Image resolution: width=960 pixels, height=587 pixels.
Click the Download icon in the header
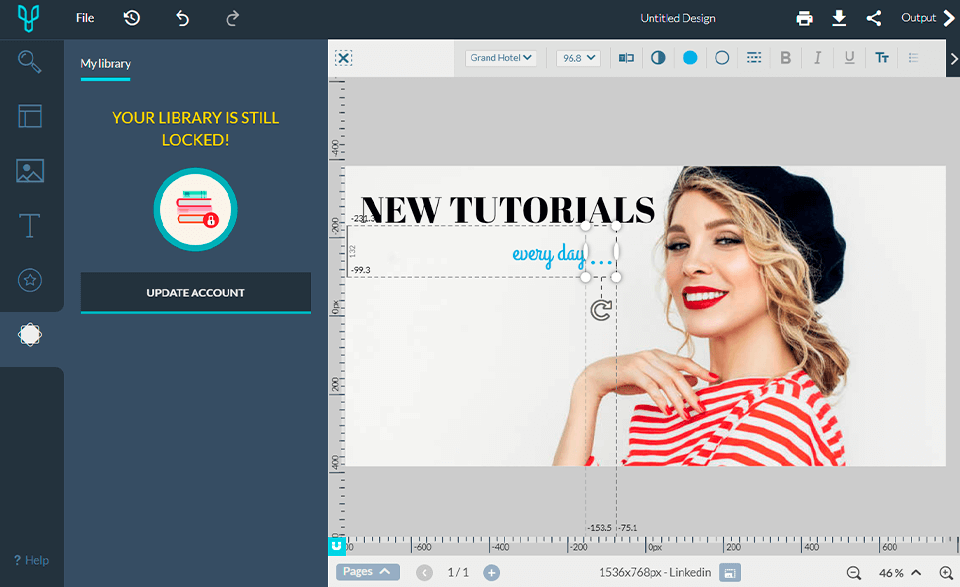839,18
